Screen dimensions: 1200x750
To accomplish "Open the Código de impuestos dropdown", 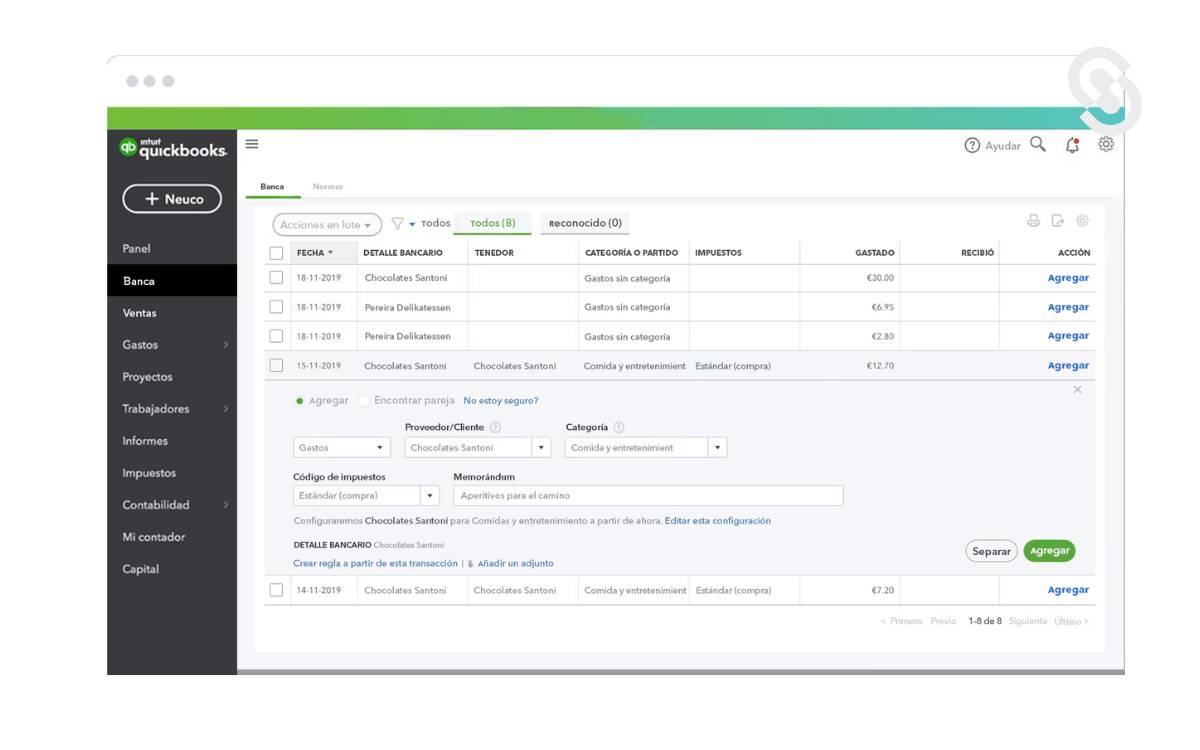I will point(430,496).
